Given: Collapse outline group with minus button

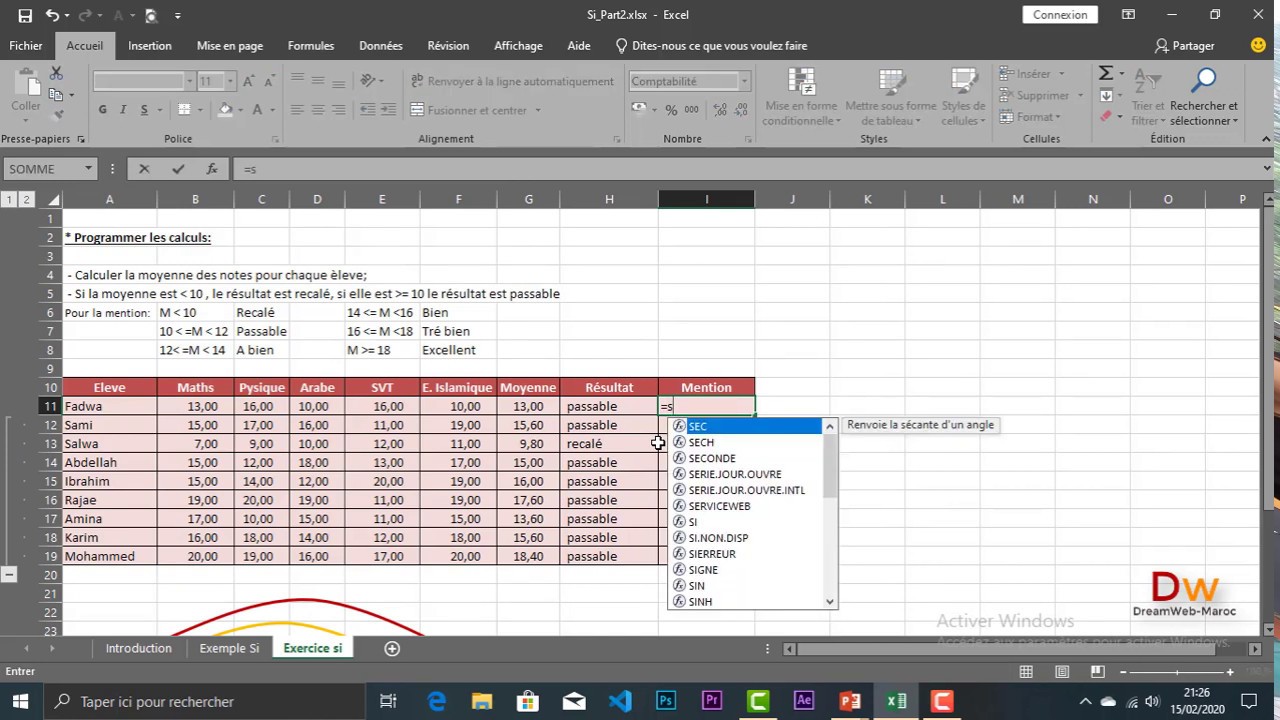Looking at the screenshot, I should [8, 575].
